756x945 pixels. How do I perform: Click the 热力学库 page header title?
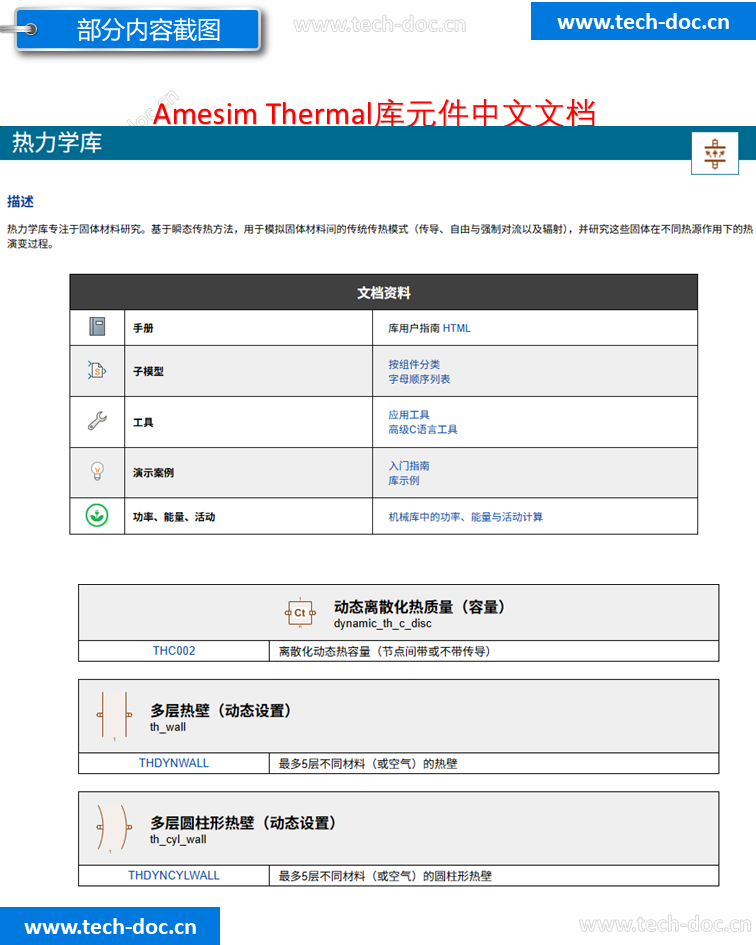tap(57, 142)
